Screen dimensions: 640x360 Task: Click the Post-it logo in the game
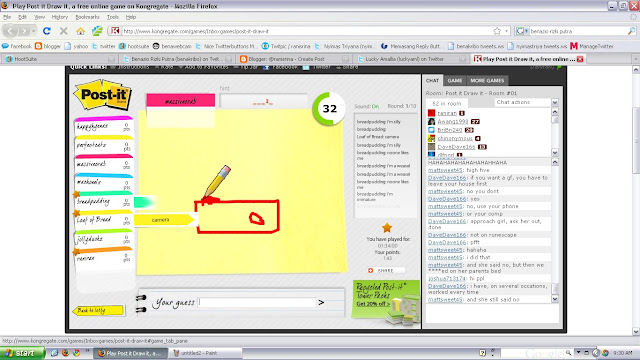tap(103, 95)
